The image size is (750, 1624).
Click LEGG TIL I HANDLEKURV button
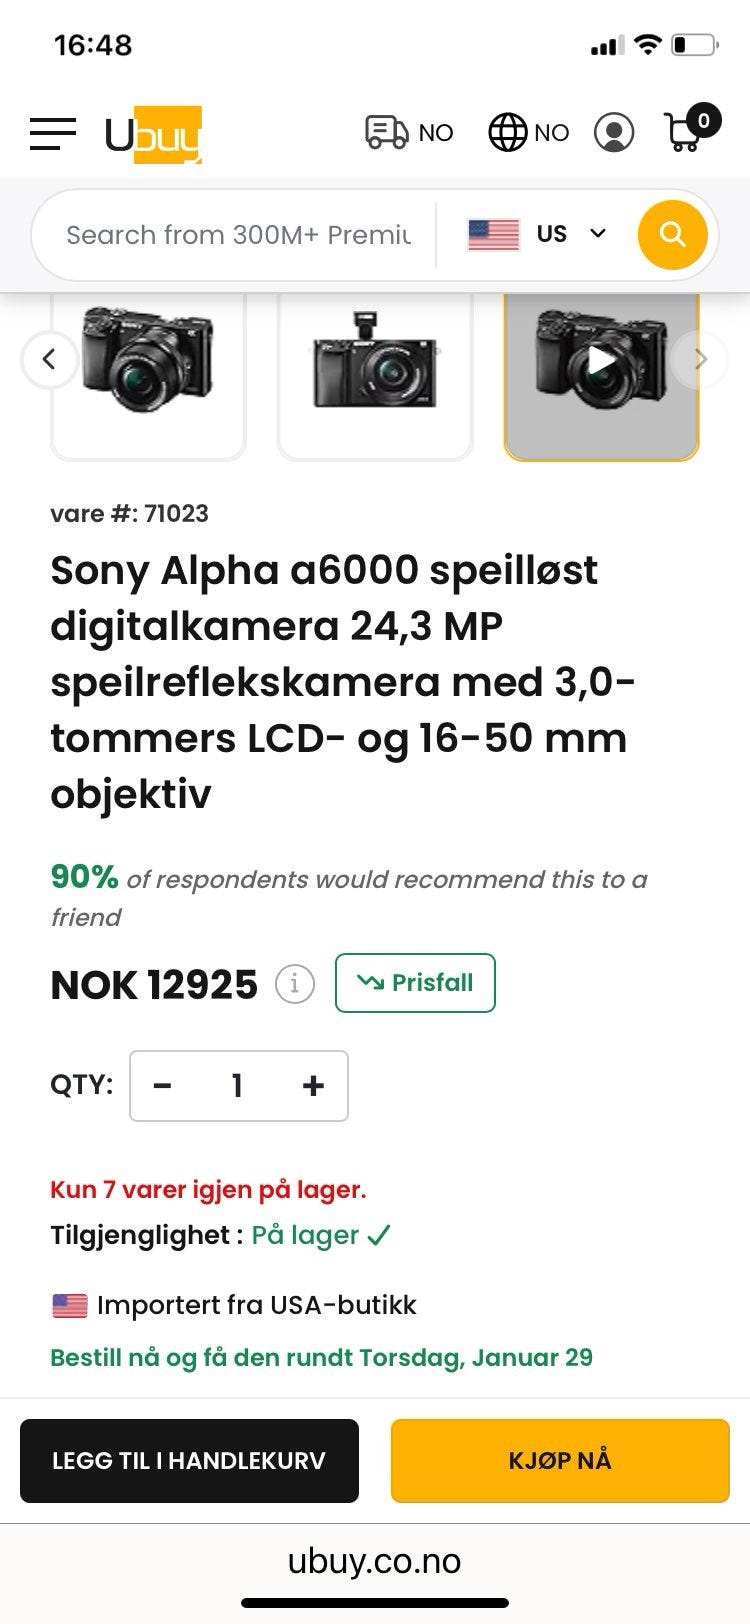pos(189,1461)
